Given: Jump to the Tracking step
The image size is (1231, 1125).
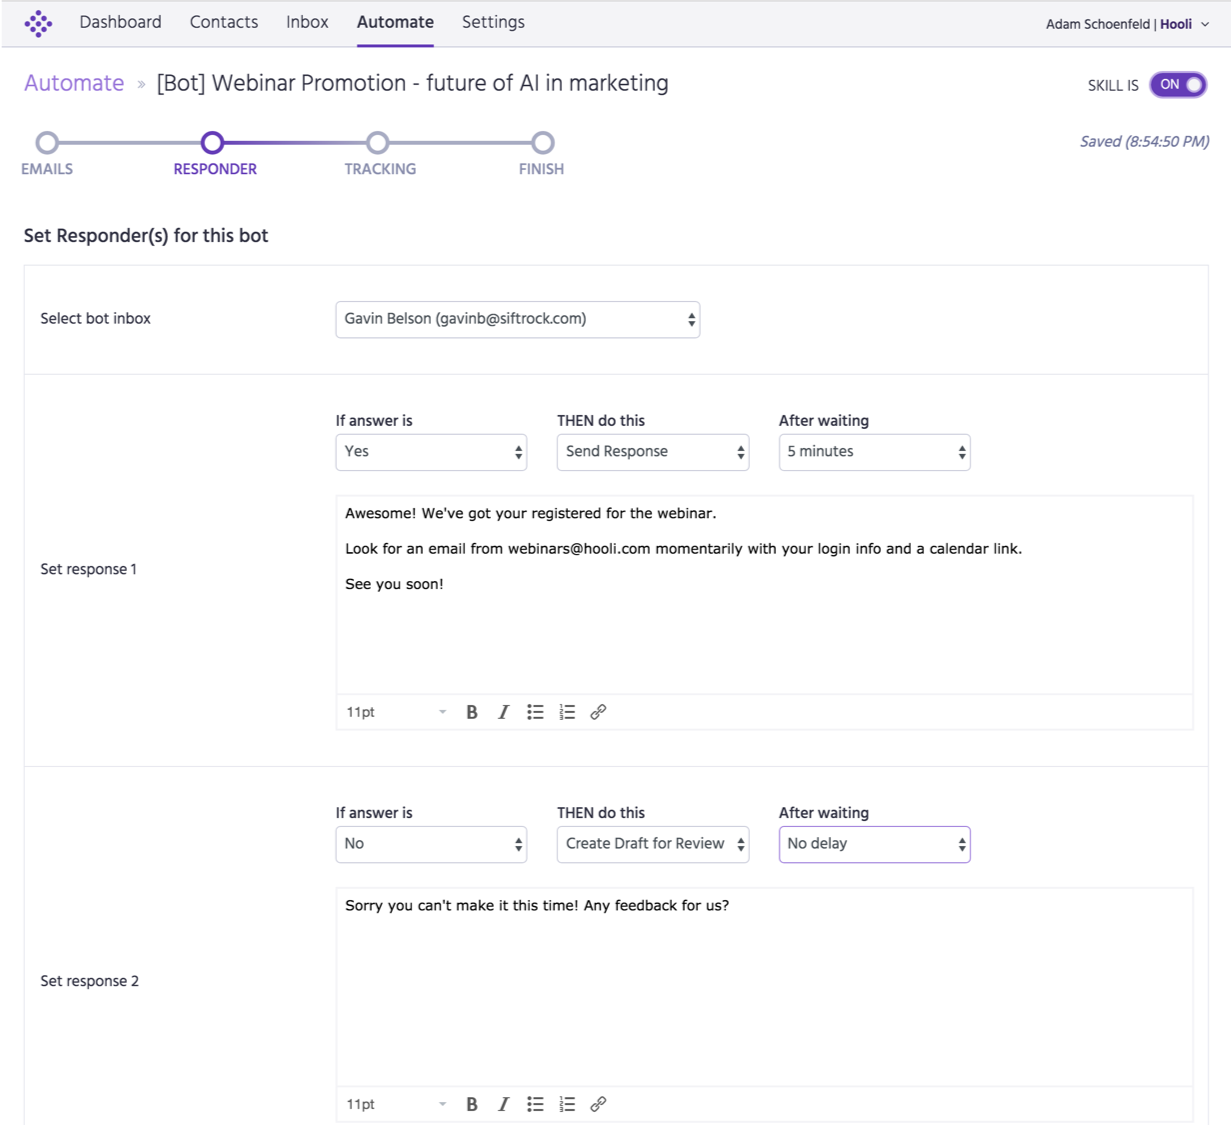Looking at the screenshot, I should point(378,144).
